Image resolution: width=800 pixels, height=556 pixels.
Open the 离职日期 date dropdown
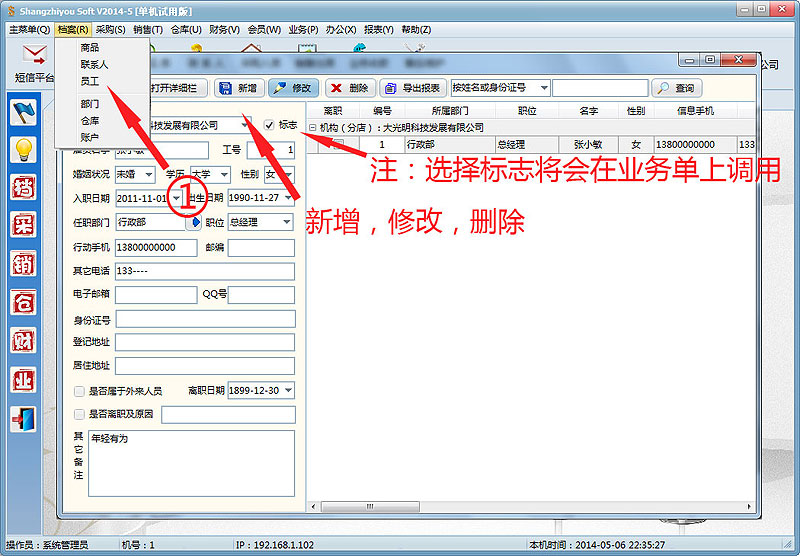pos(288,391)
